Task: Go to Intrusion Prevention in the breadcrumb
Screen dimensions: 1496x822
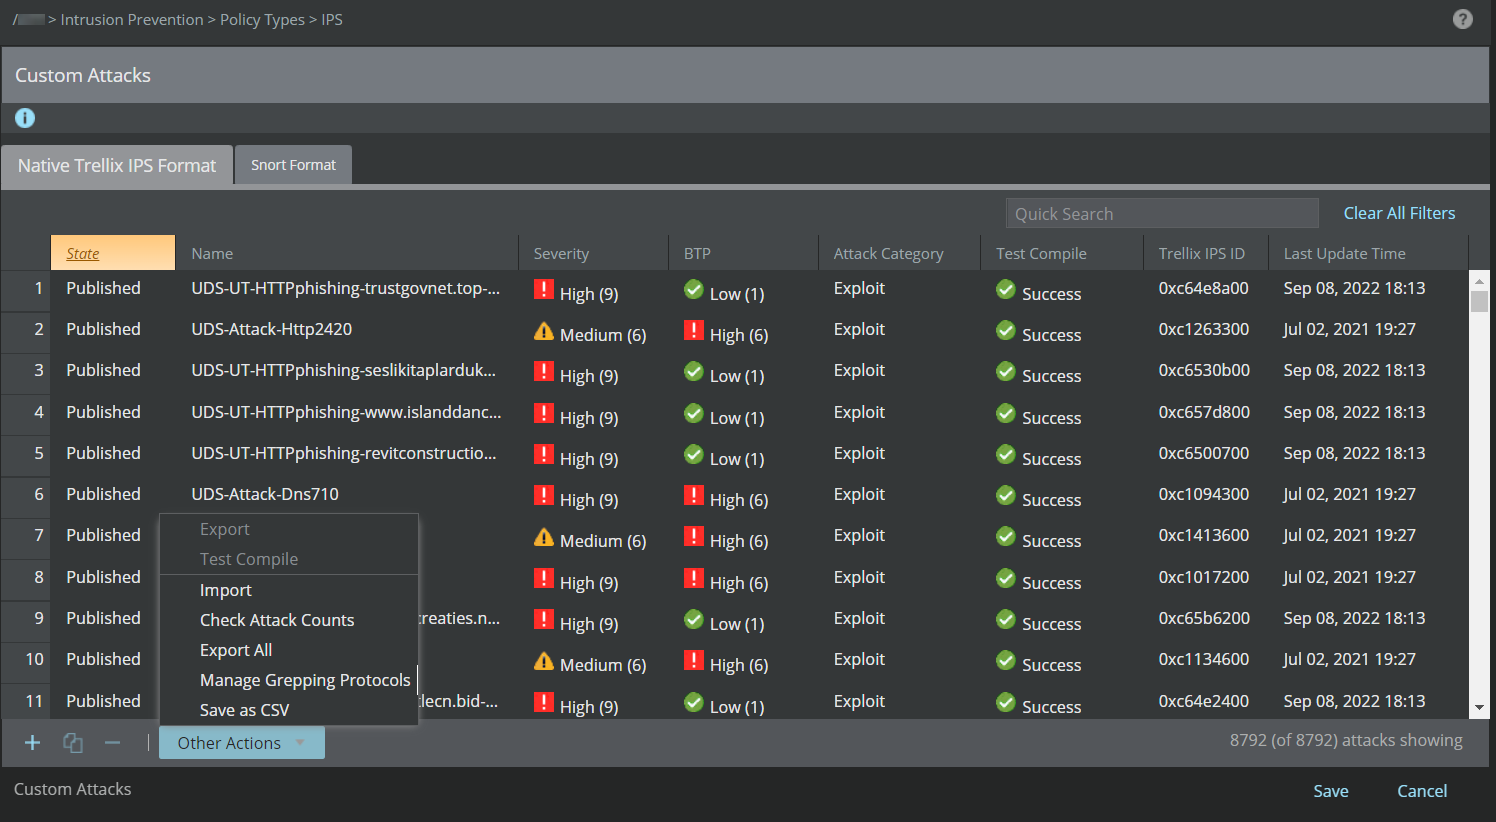Action: pyautogui.click(x=132, y=20)
